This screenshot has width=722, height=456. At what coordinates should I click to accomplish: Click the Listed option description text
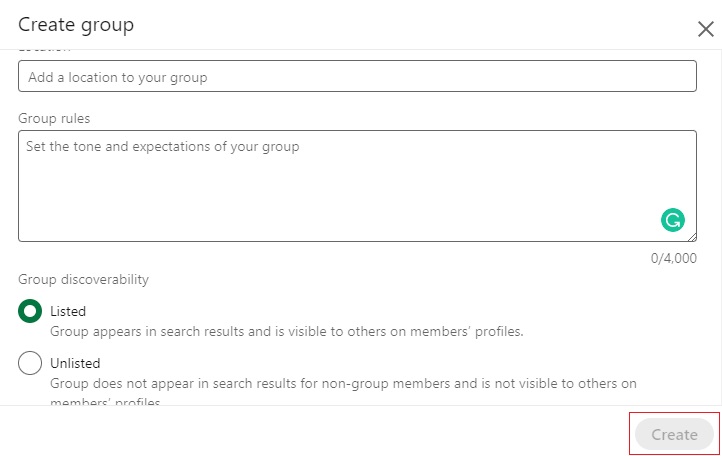coord(286,331)
